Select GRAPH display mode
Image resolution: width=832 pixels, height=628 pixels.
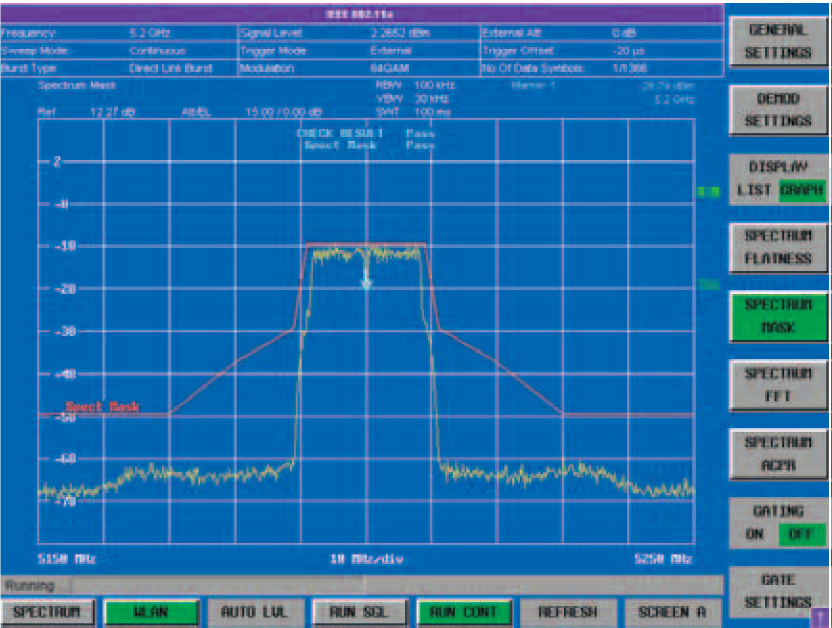tap(801, 189)
